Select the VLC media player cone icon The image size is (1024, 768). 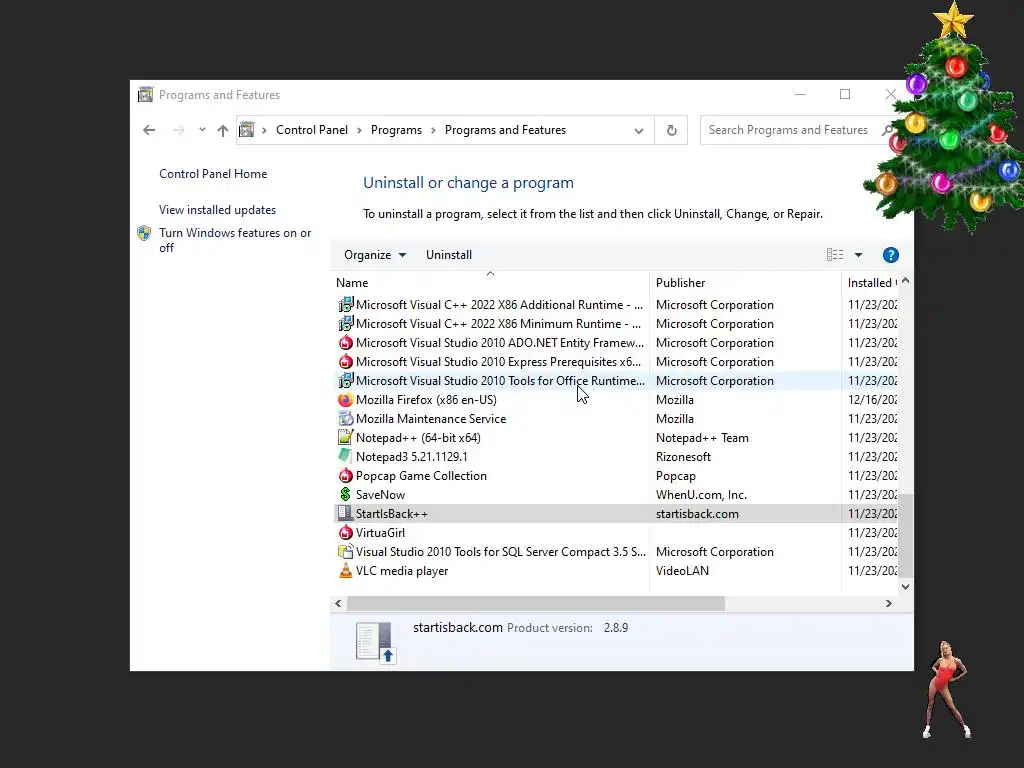[x=345, y=570]
